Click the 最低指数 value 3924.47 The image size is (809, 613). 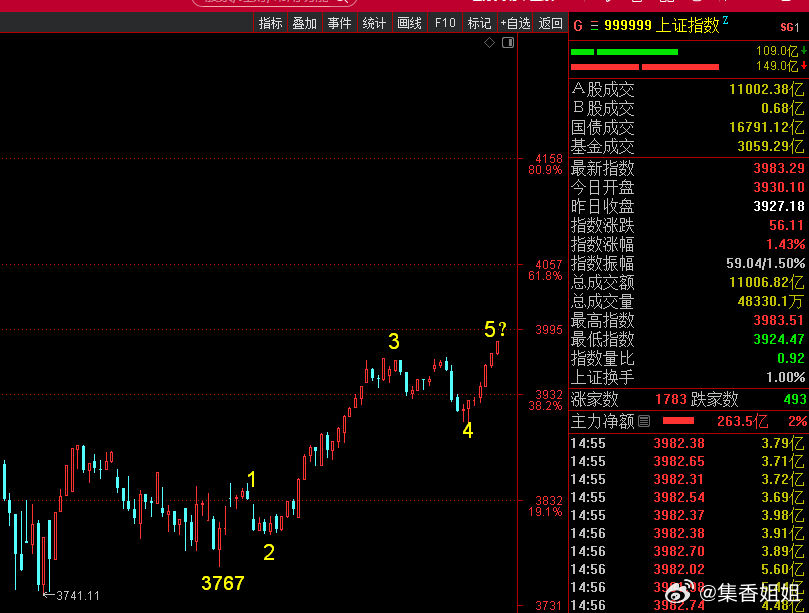[779, 340]
